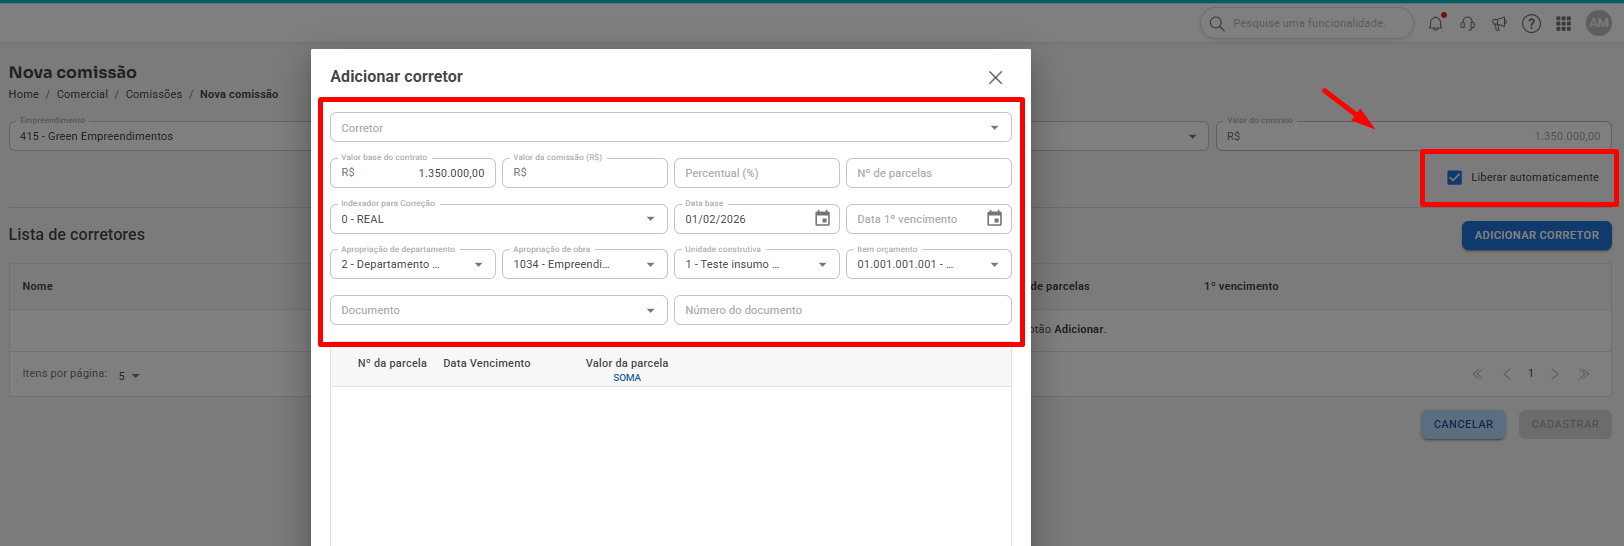The height and width of the screenshot is (546, 1624).
Task: Click the 1º vencimento column header
Action: tap(1241, 286)
